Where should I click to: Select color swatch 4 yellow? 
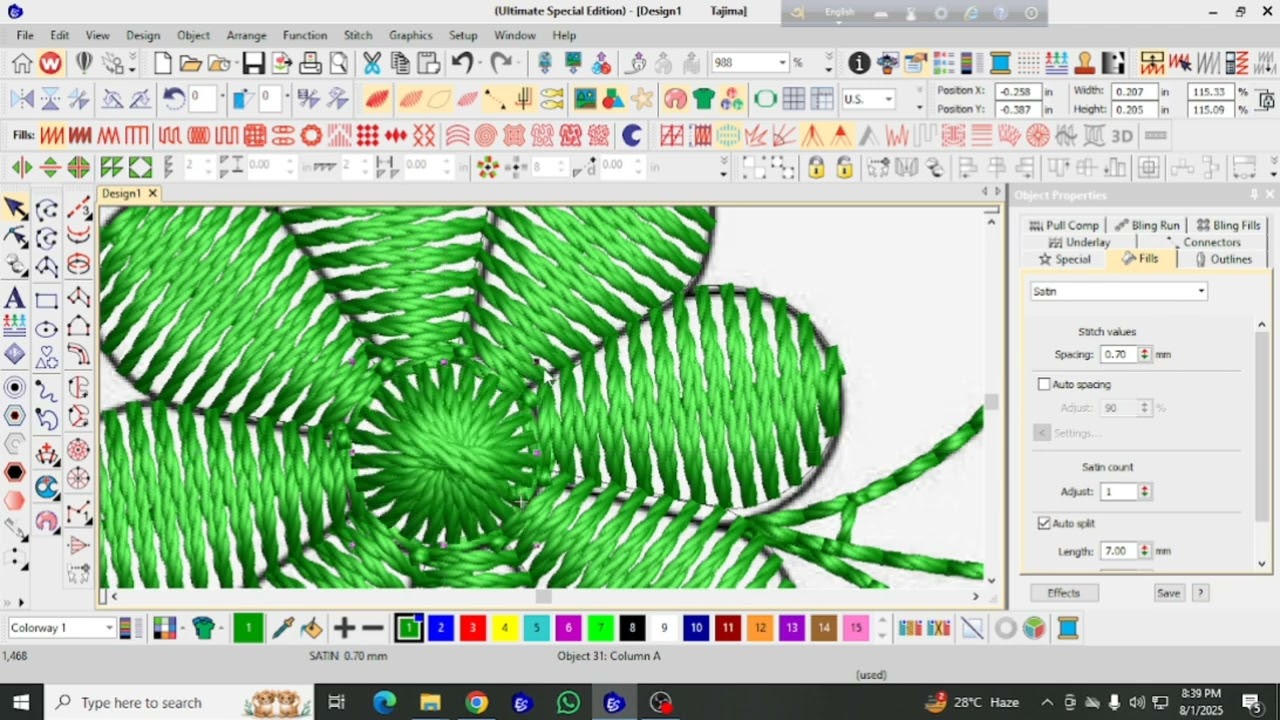504,628
